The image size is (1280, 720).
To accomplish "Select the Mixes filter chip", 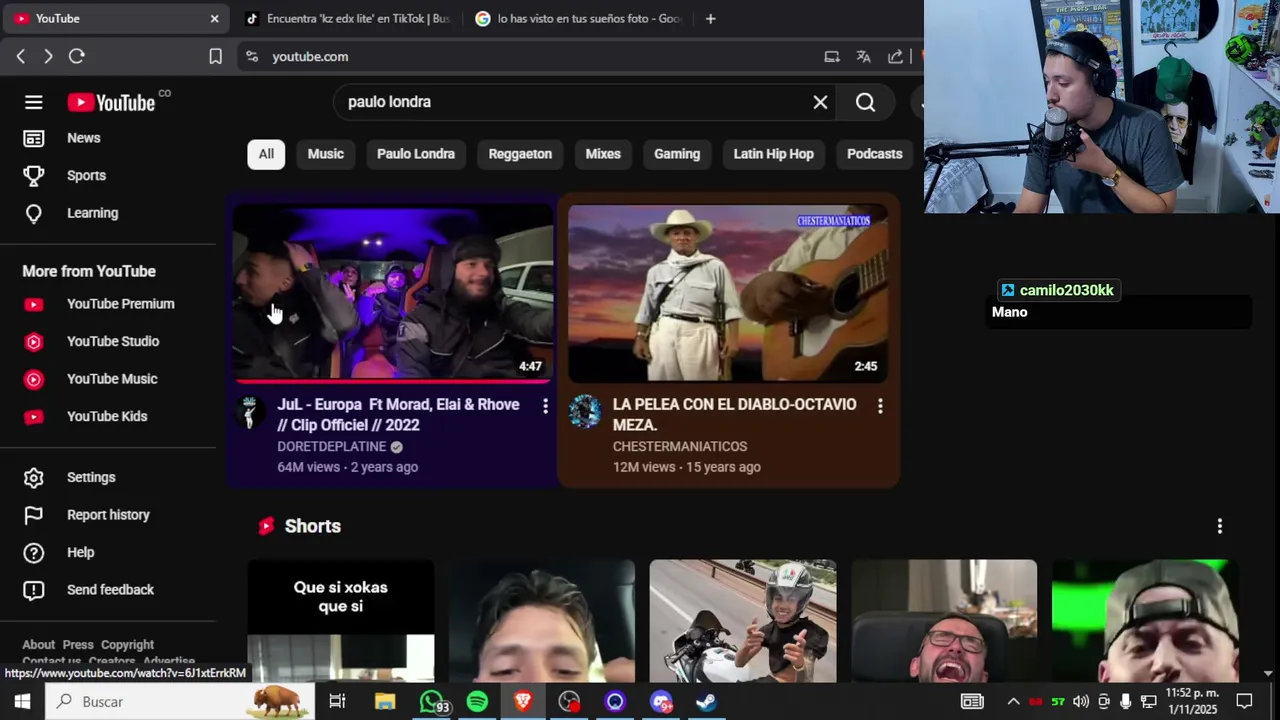I will [x=603, y=154].
